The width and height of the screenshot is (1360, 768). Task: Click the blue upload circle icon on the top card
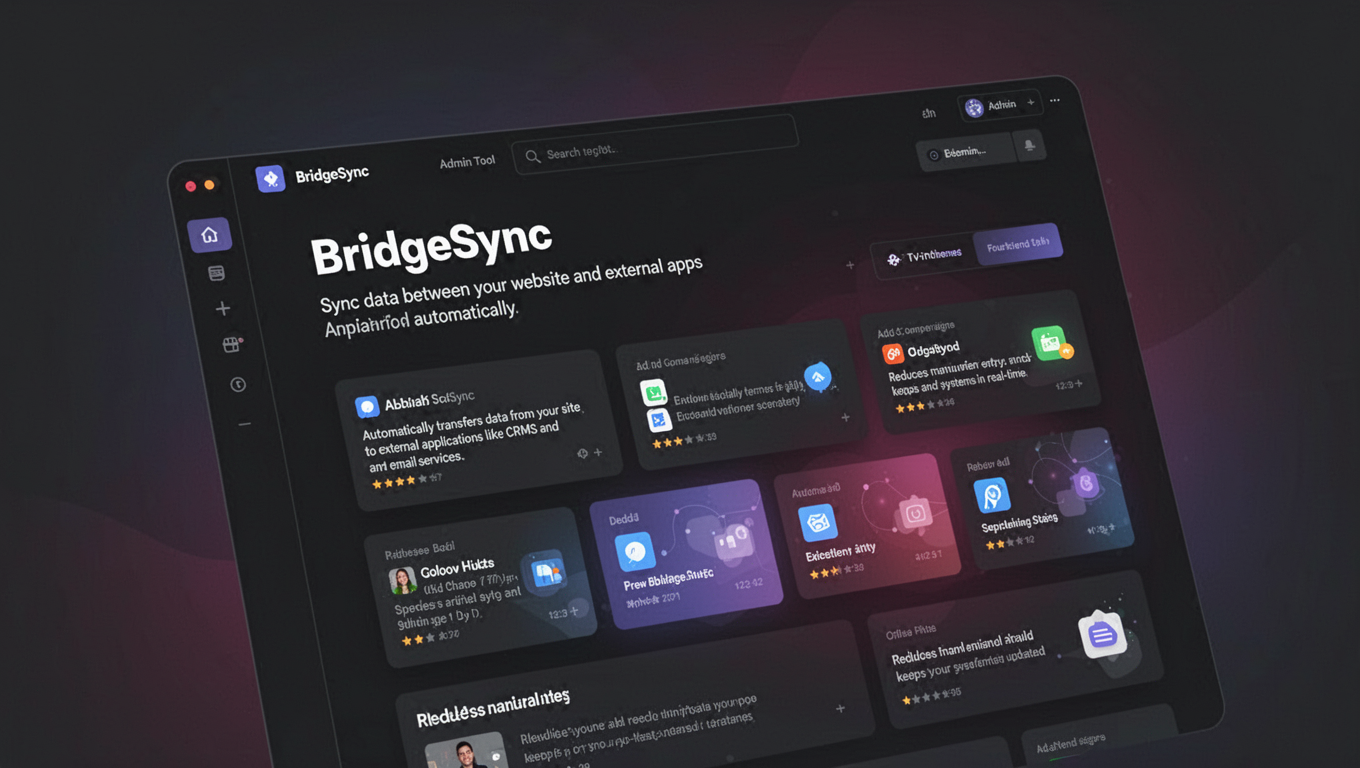(817, 377)
